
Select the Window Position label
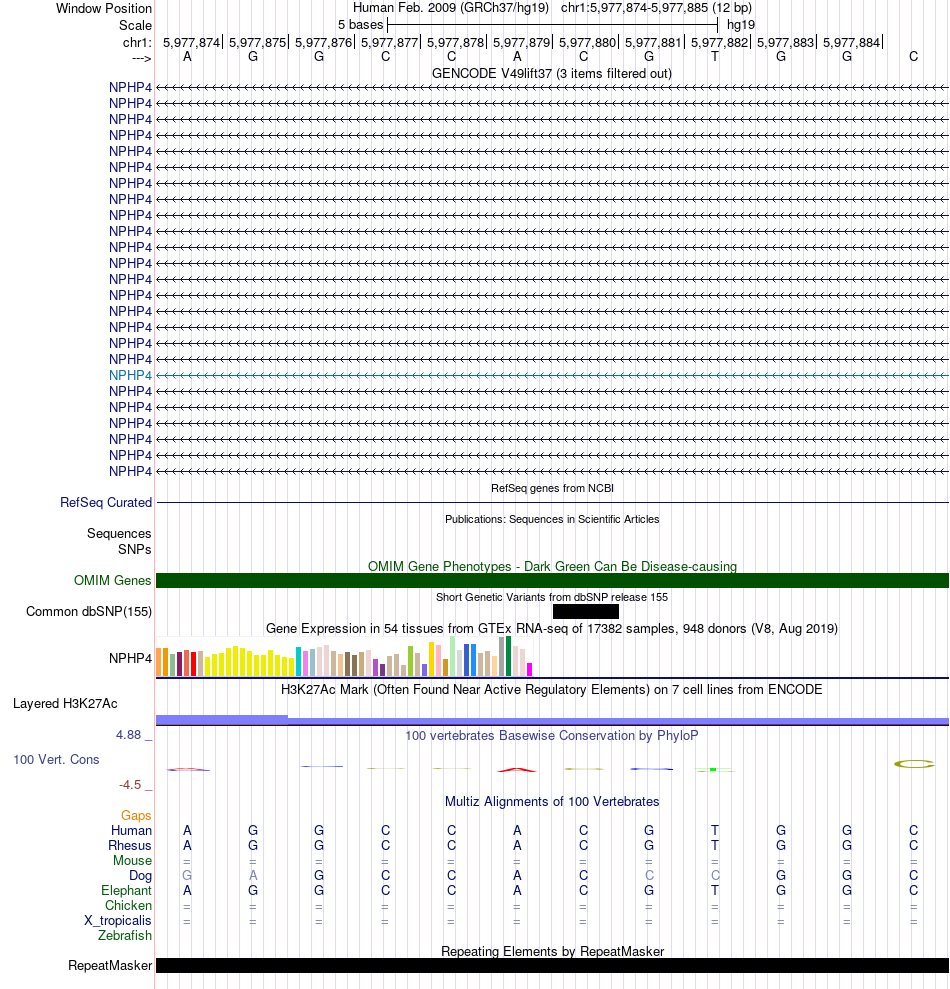click(104, 9)
